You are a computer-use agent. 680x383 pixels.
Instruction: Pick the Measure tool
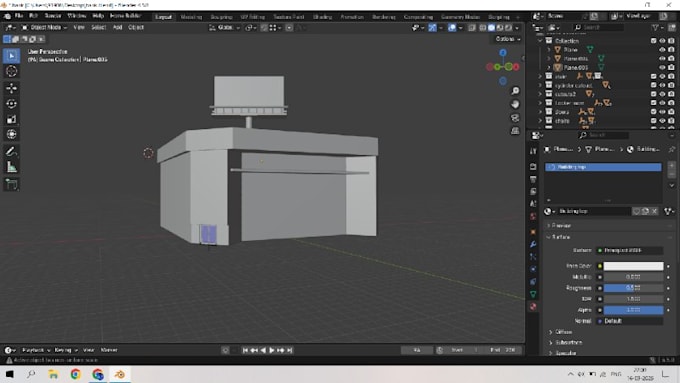click(x=12, y=167)
